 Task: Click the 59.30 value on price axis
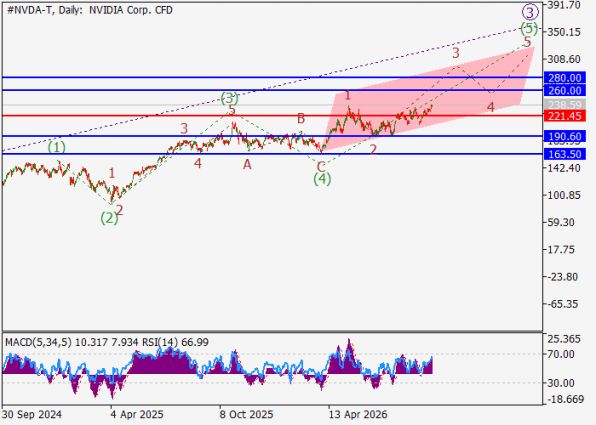(561, 222)
